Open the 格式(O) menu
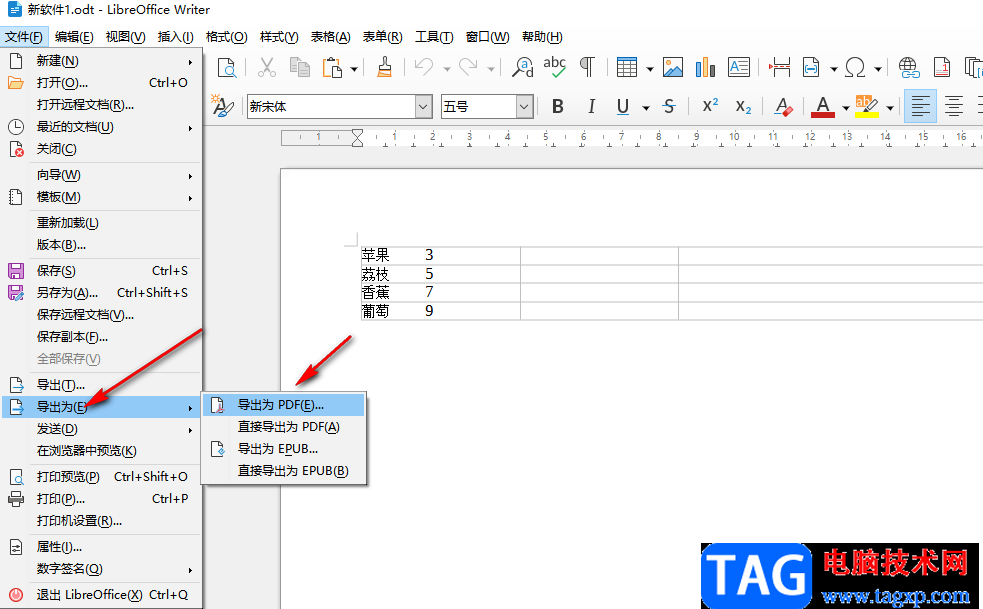983x609 pixels. click(x=226, y=37)
